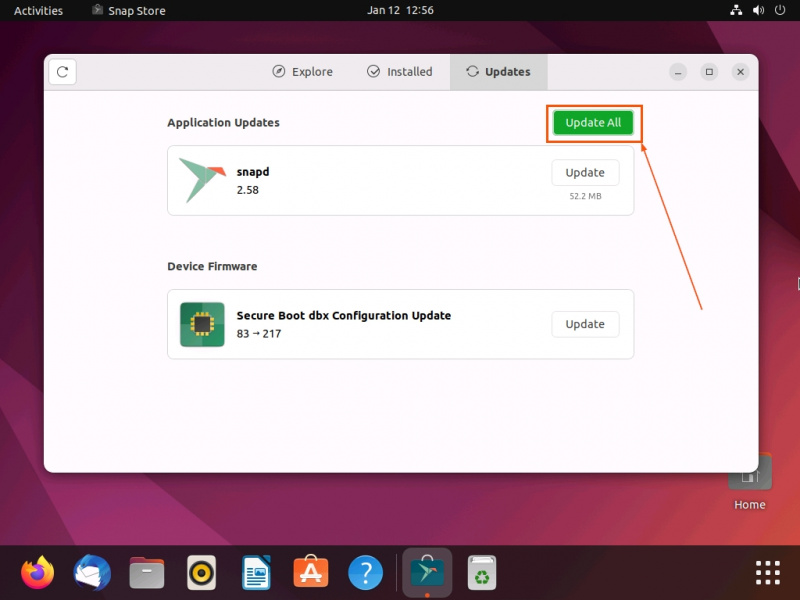Click the Secure Boot firmware chip icon
800x600 pixels.
pyautogui.click(x=202, y=324)
